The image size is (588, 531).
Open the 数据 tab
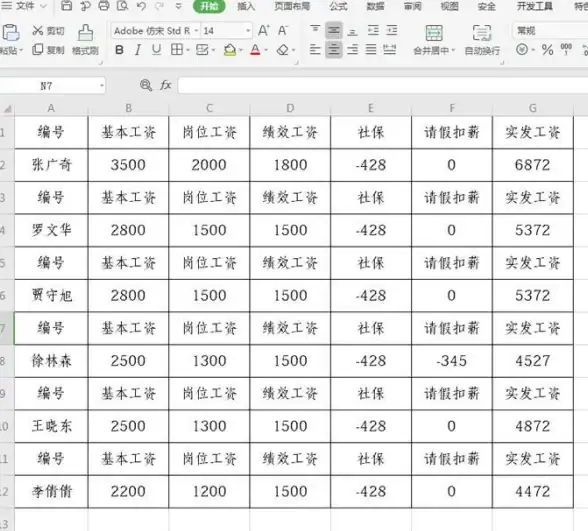(x=375, y=6)
